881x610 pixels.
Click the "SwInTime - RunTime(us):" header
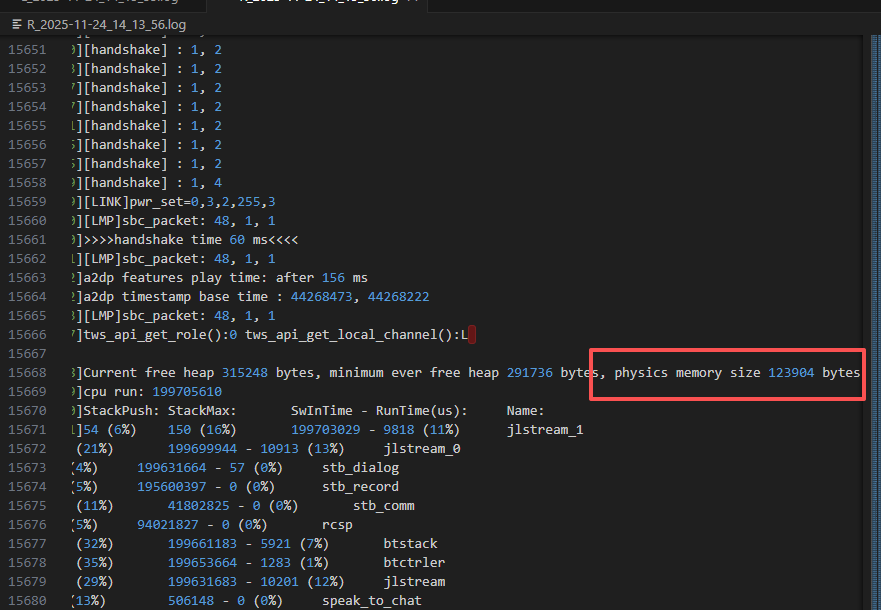[379, 411]
